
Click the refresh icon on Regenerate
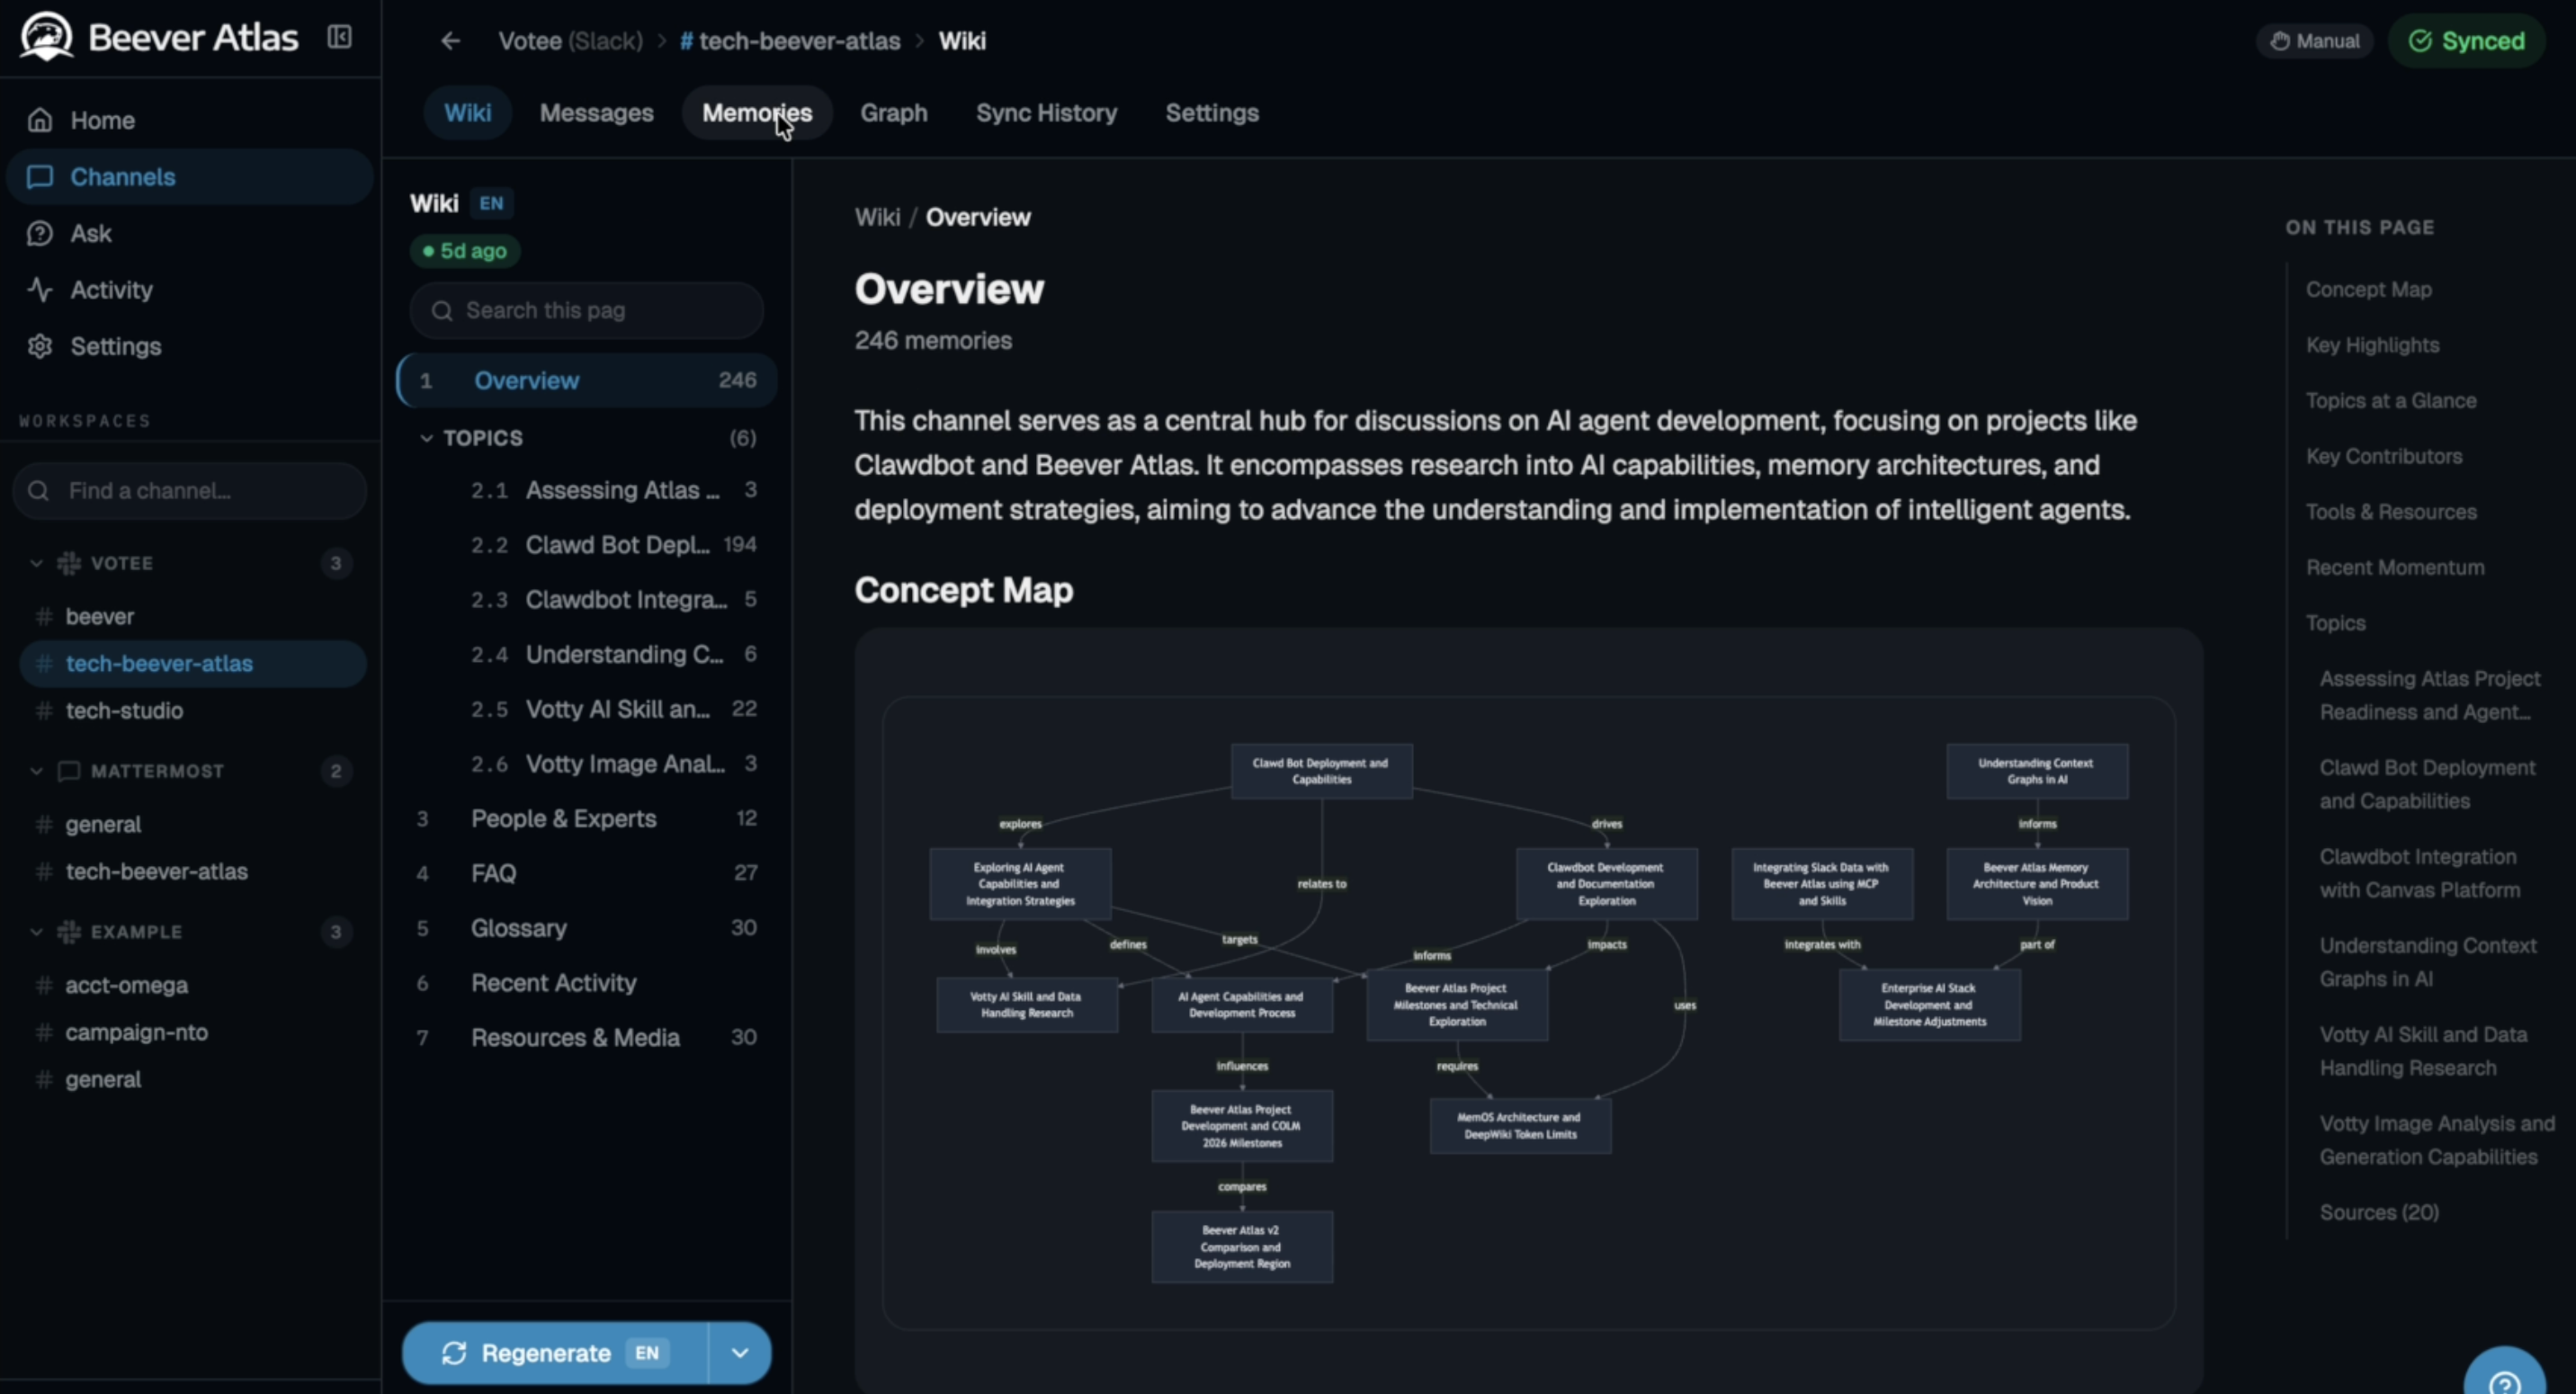[454, 1353]
